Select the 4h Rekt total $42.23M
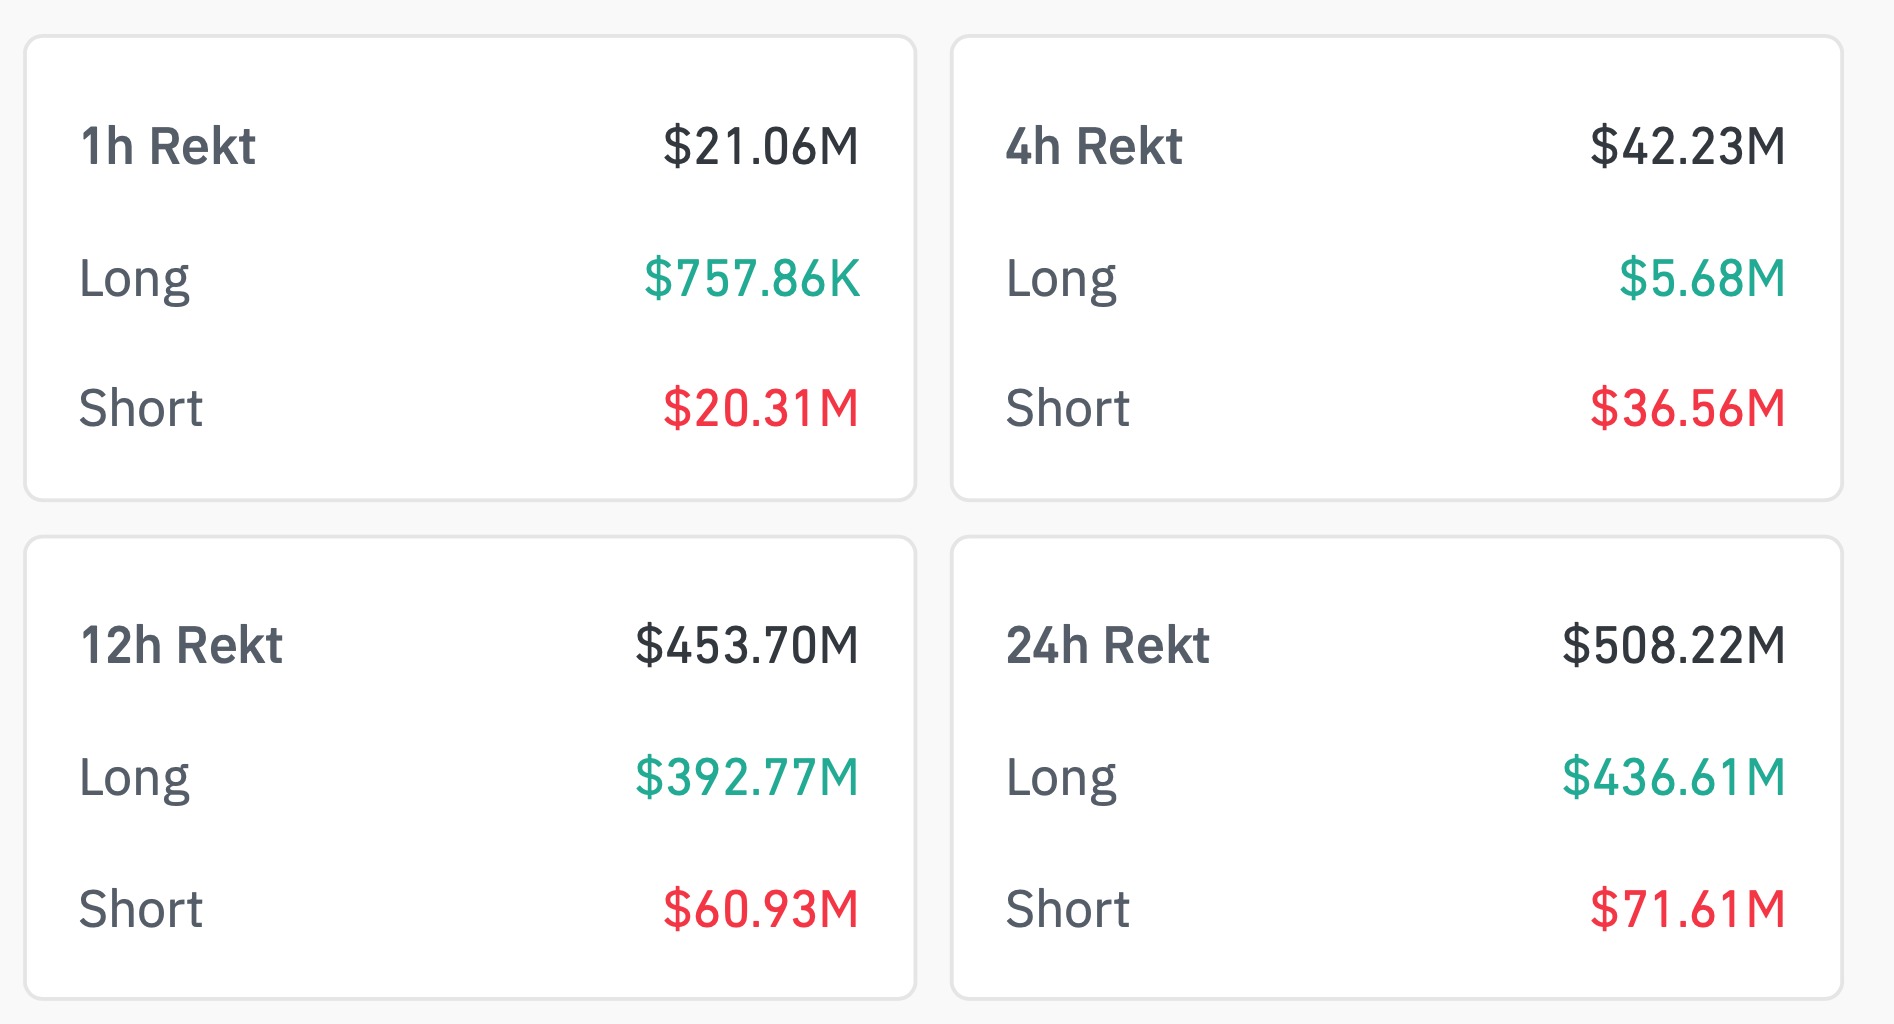 click(1687, 147)
